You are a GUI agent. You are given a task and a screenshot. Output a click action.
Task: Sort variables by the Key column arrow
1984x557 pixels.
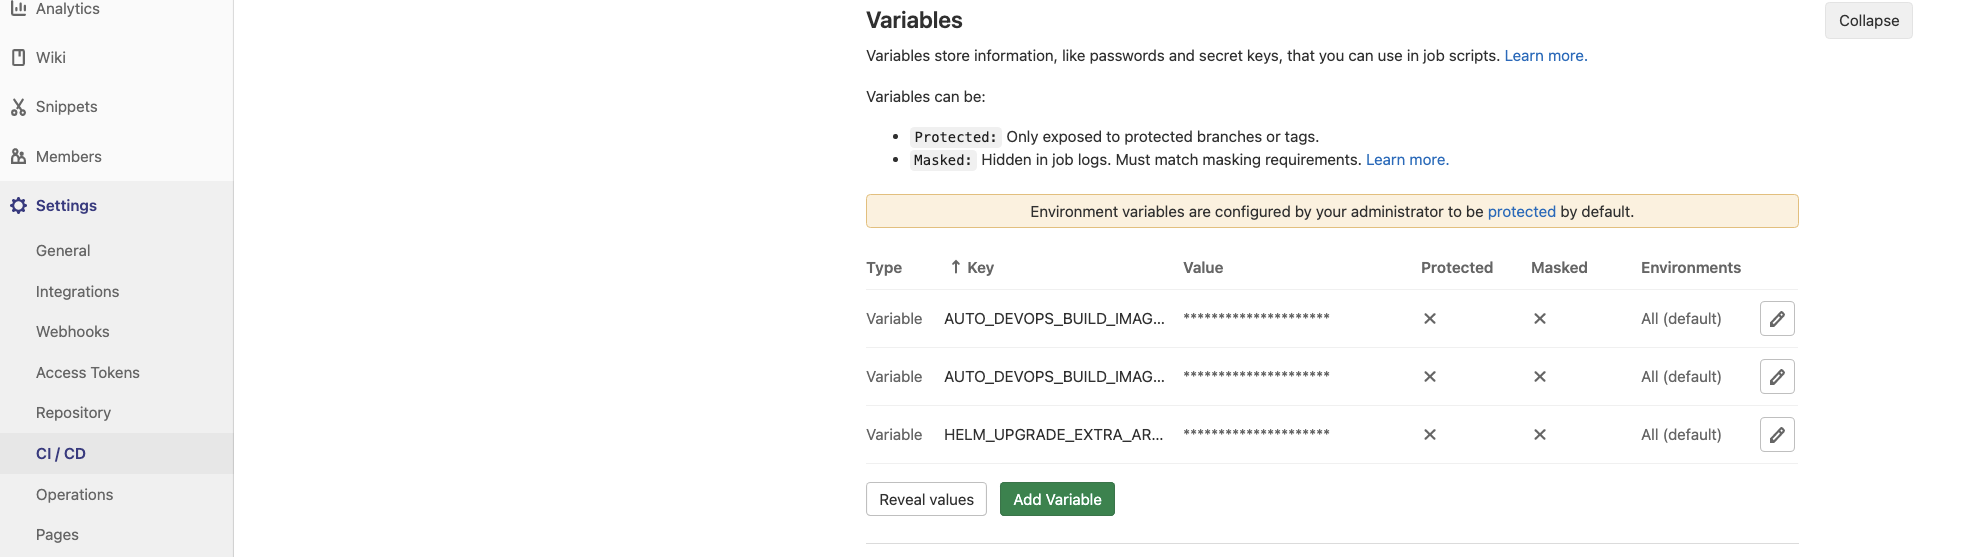[x=956, y=267]
